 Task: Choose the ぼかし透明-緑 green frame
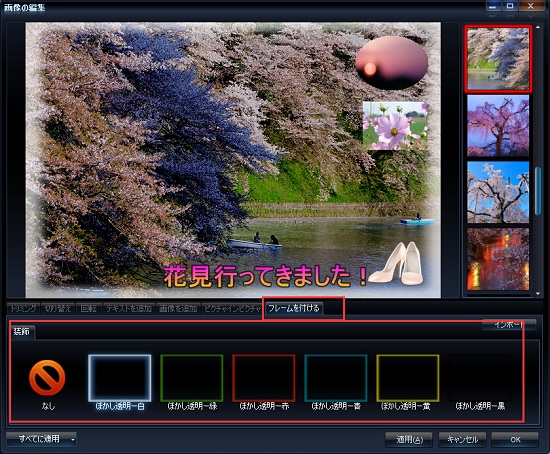[x=192, y=378]
